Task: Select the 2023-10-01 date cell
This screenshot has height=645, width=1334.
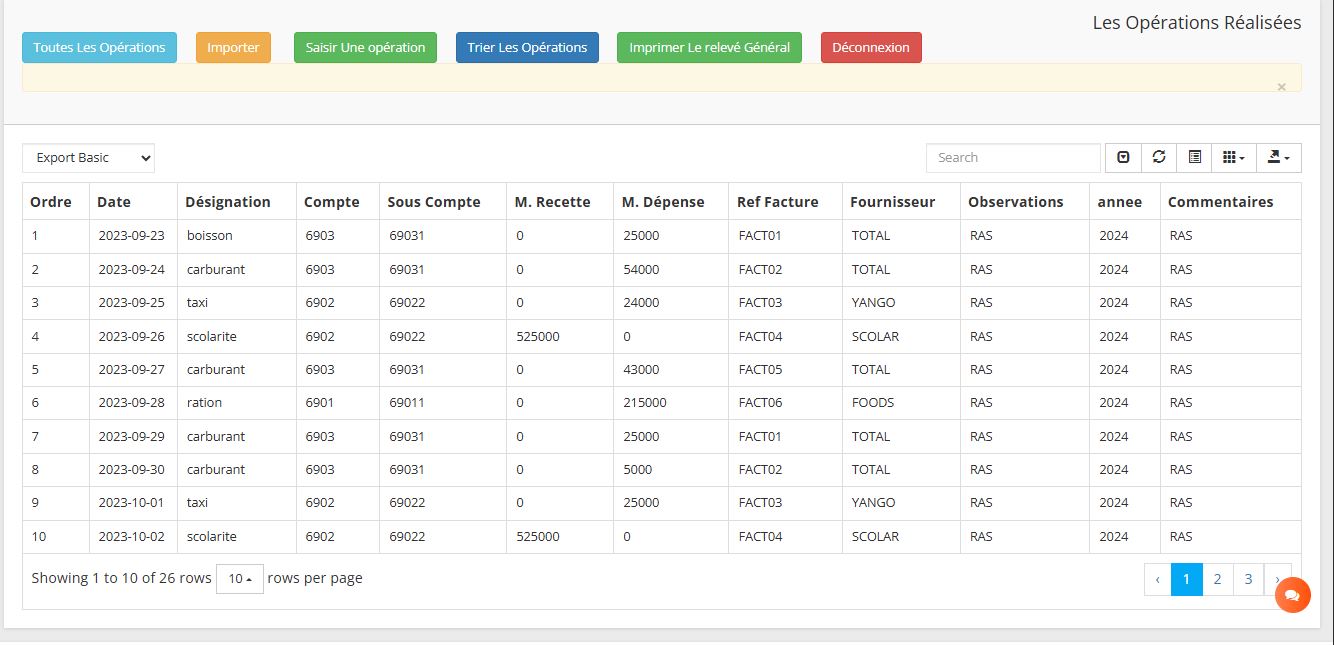Action: coord(133,503)
